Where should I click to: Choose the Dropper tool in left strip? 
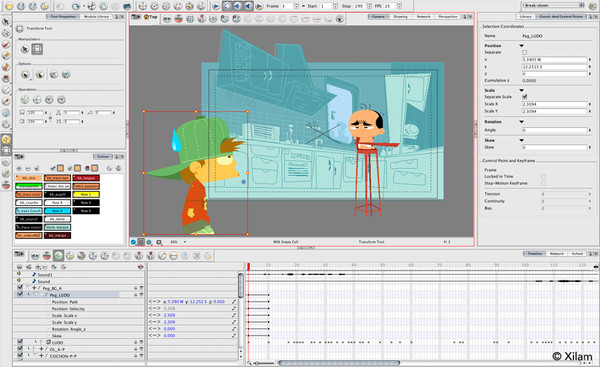pyautogui.click(x=6, y=101)
